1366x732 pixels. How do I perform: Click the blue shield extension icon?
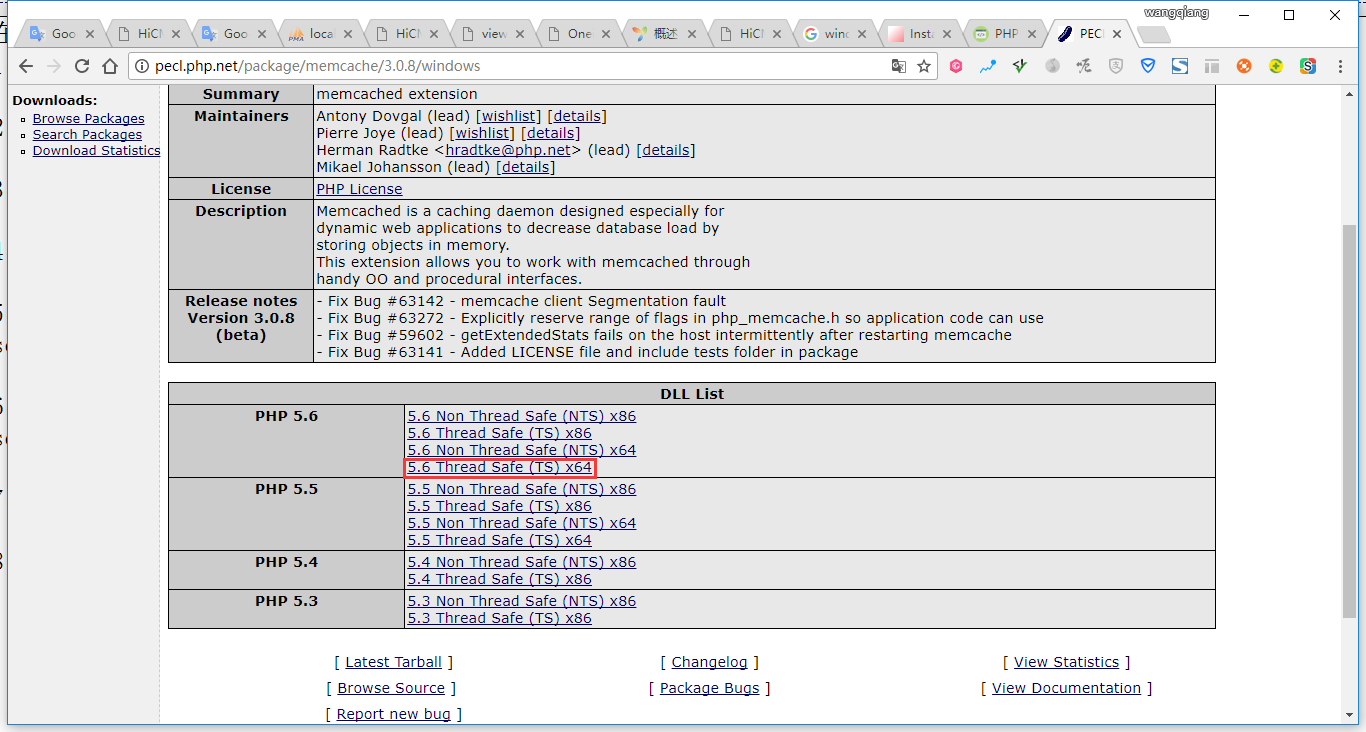pyautogui.click(x=1148, y=66)
